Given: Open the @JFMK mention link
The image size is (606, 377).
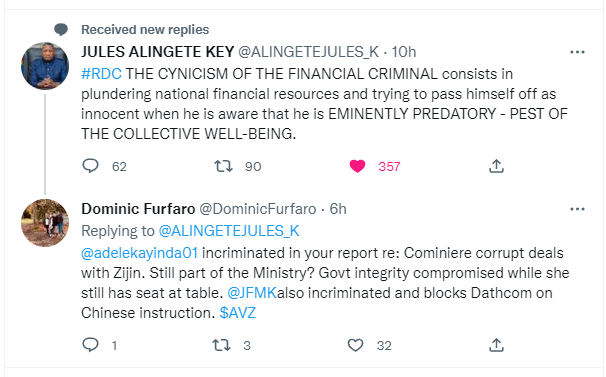Looking at the screenshot, I should (x=252, y=293).
